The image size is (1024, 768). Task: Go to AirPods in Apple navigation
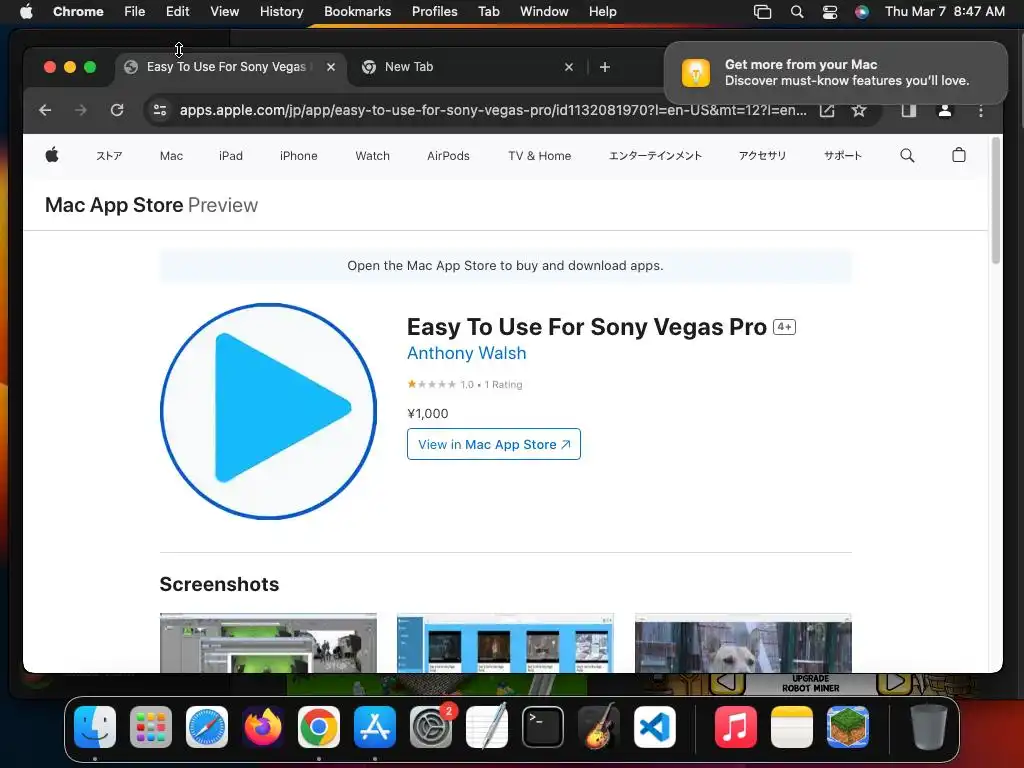tap(448, 155)
